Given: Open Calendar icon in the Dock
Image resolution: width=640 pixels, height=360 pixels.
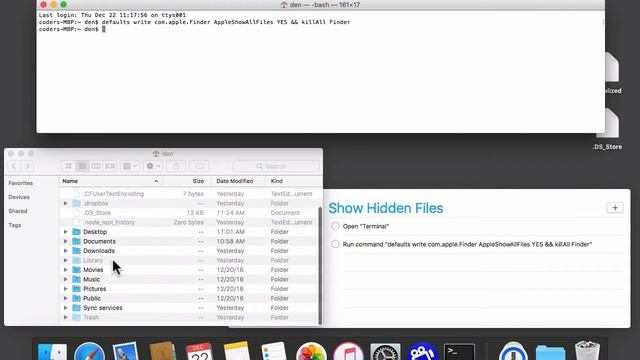Looking at the screenshot, I should point(199,351).
